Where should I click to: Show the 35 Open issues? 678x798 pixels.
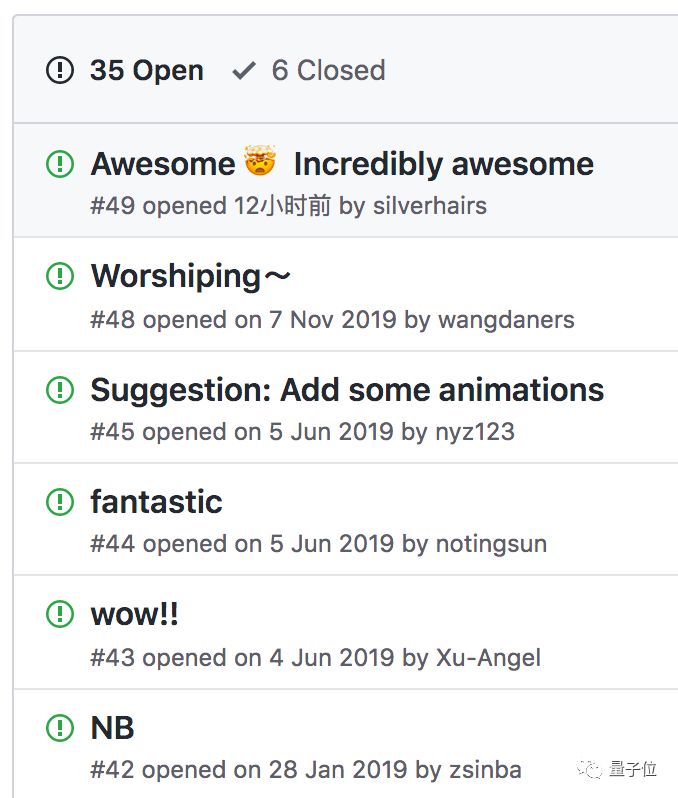146,70
